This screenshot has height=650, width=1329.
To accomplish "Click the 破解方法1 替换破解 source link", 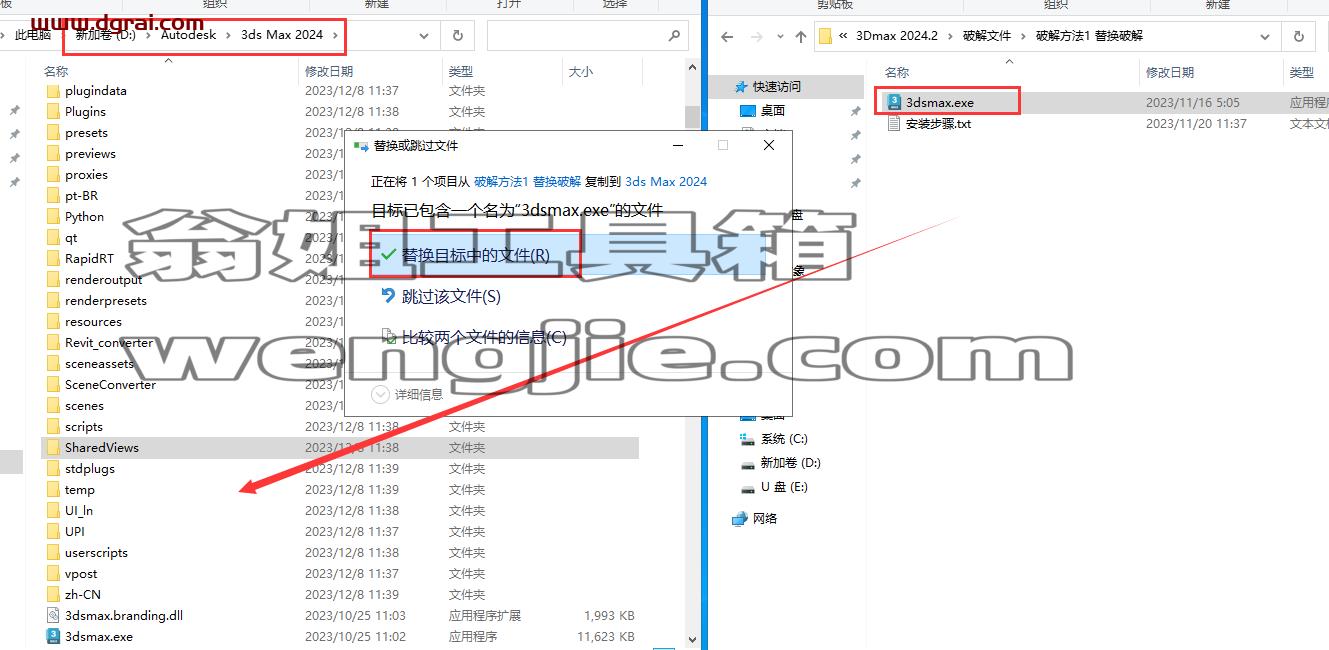I will click(x=527, y=181).
